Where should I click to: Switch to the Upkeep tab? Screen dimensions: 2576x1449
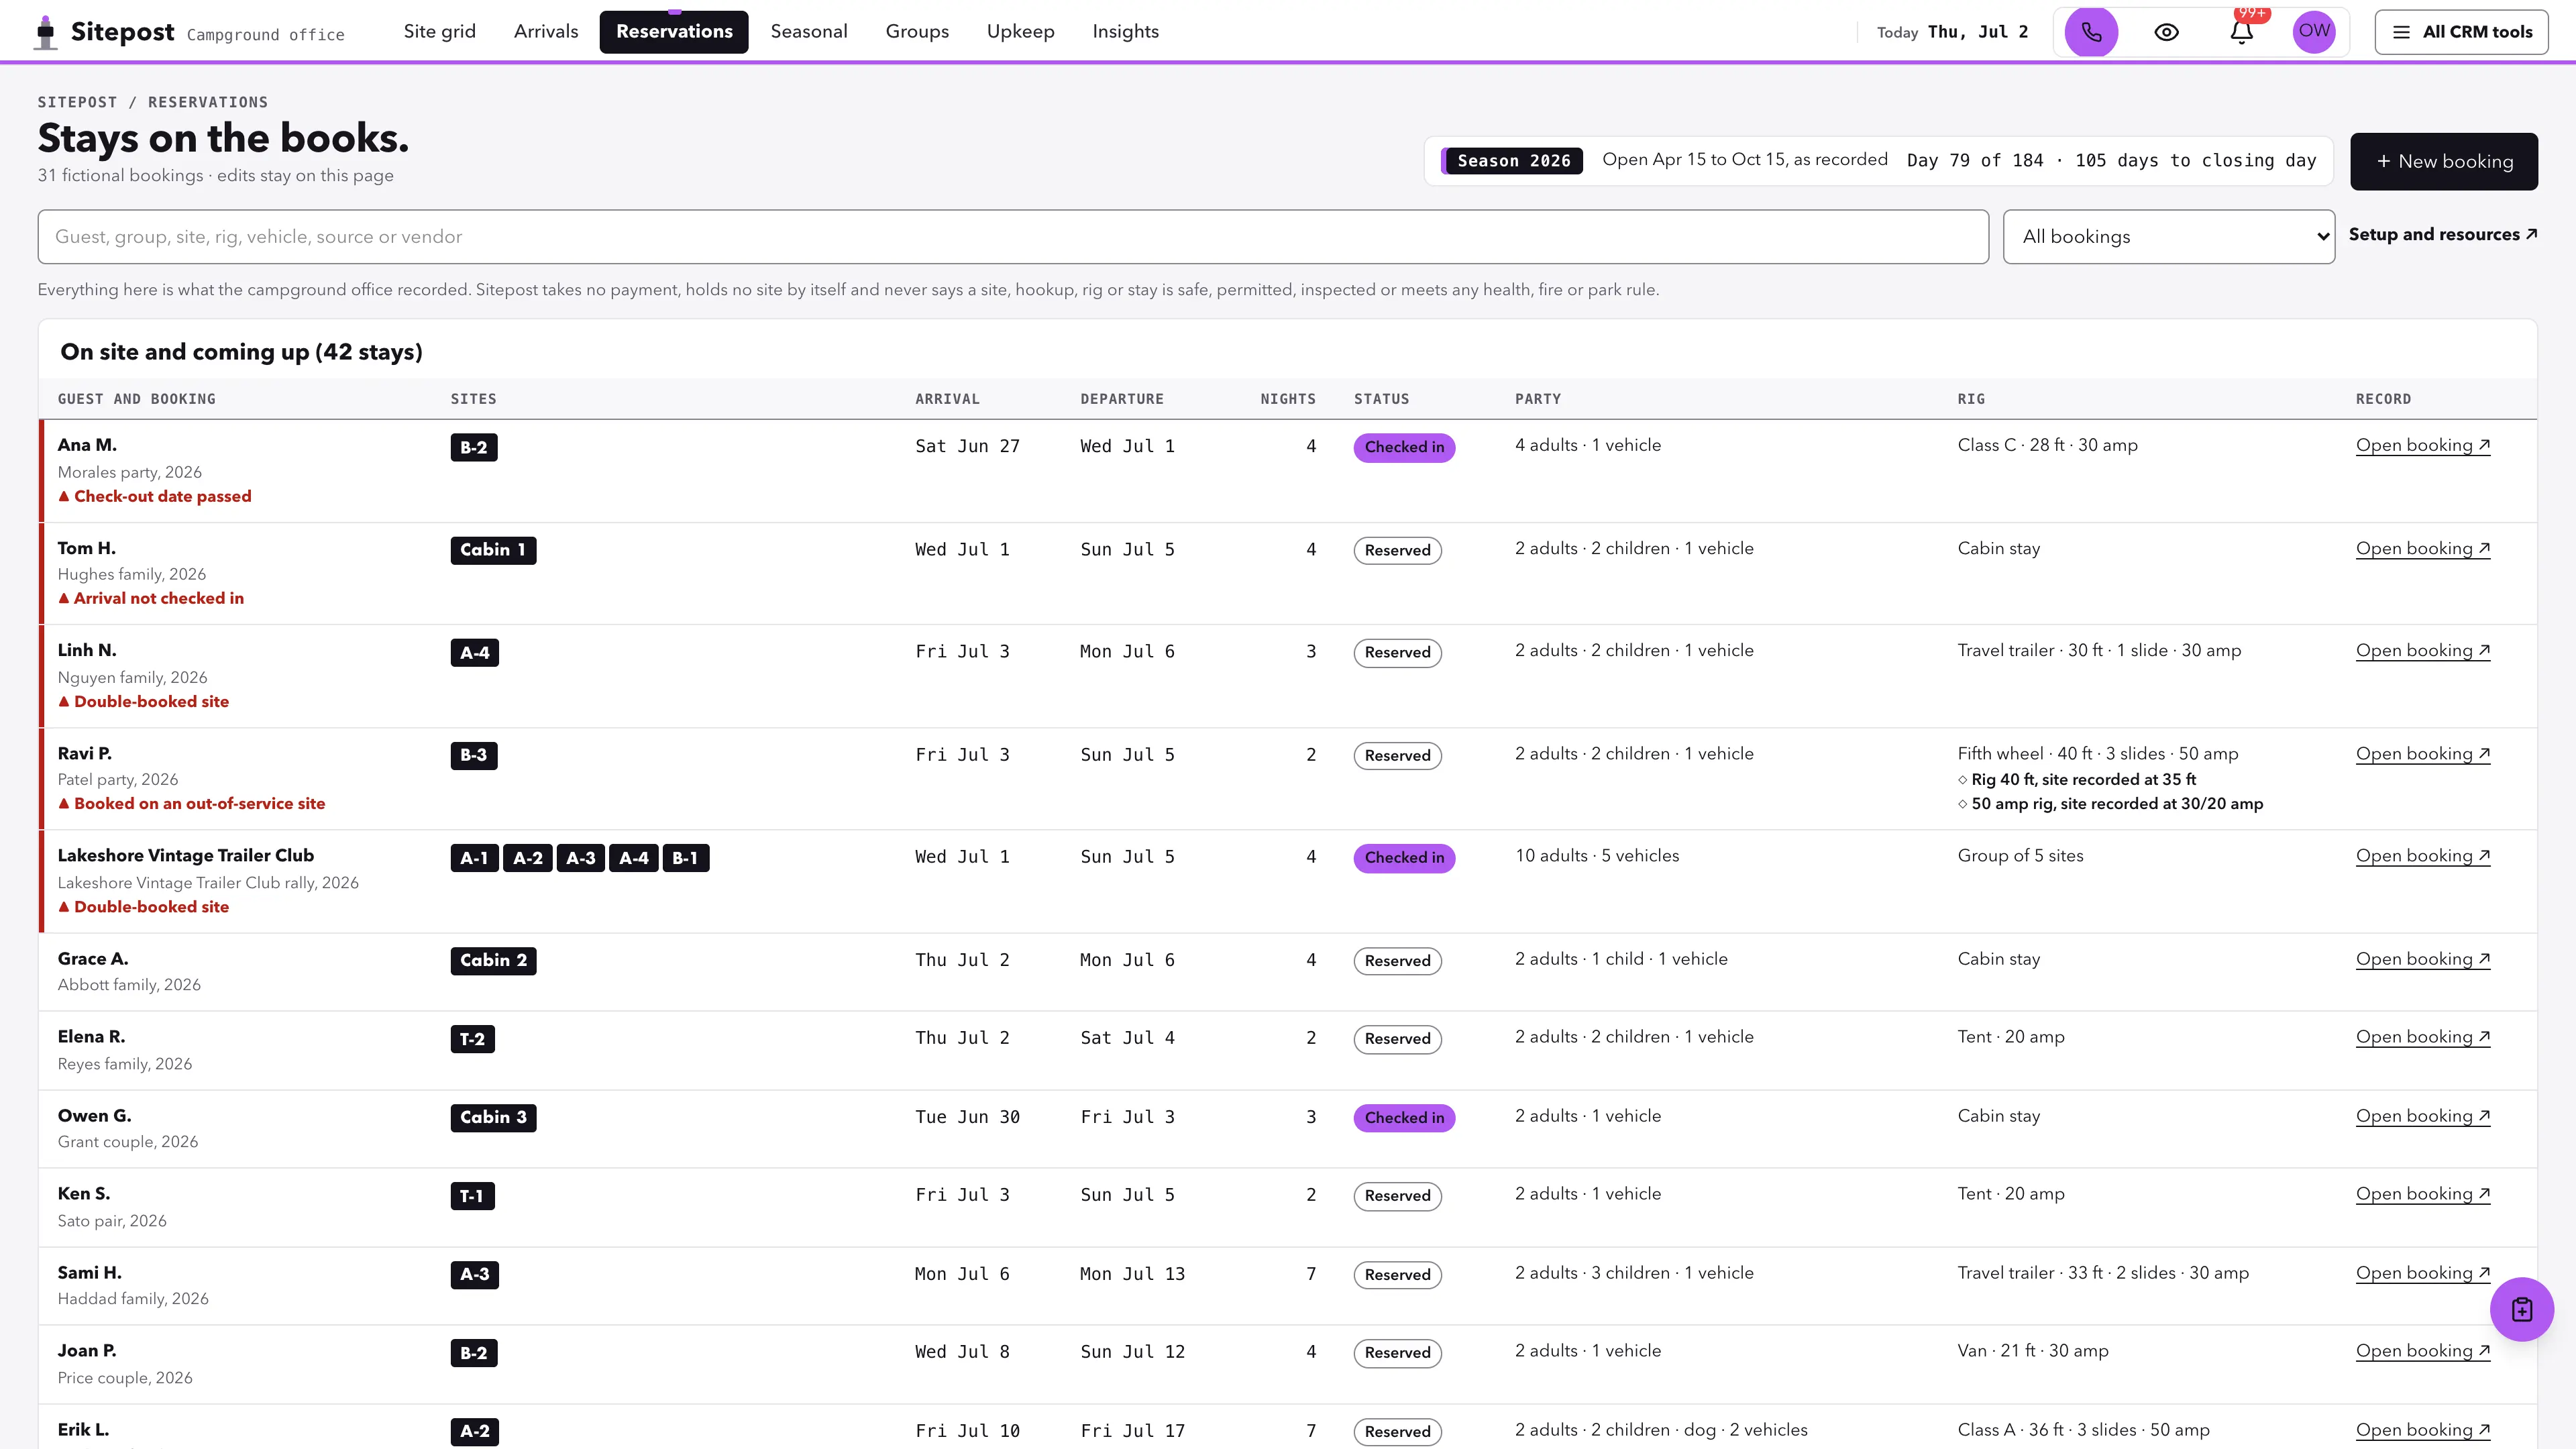[1020, 31]
